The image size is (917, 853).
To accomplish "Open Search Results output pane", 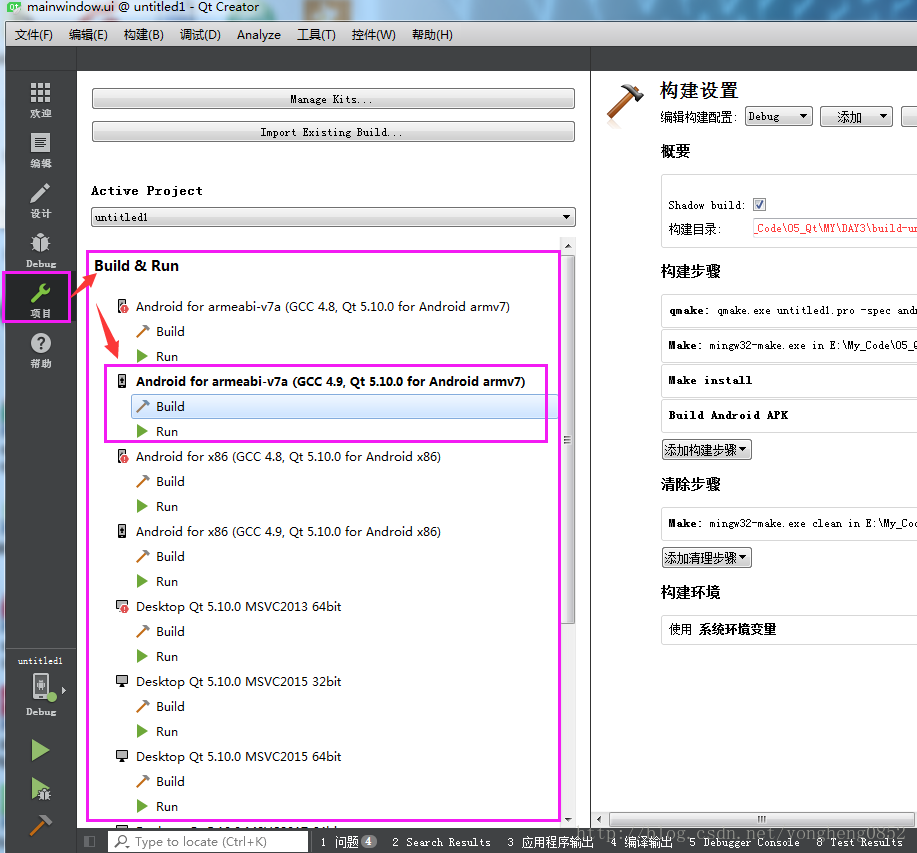I will point(442,841).
